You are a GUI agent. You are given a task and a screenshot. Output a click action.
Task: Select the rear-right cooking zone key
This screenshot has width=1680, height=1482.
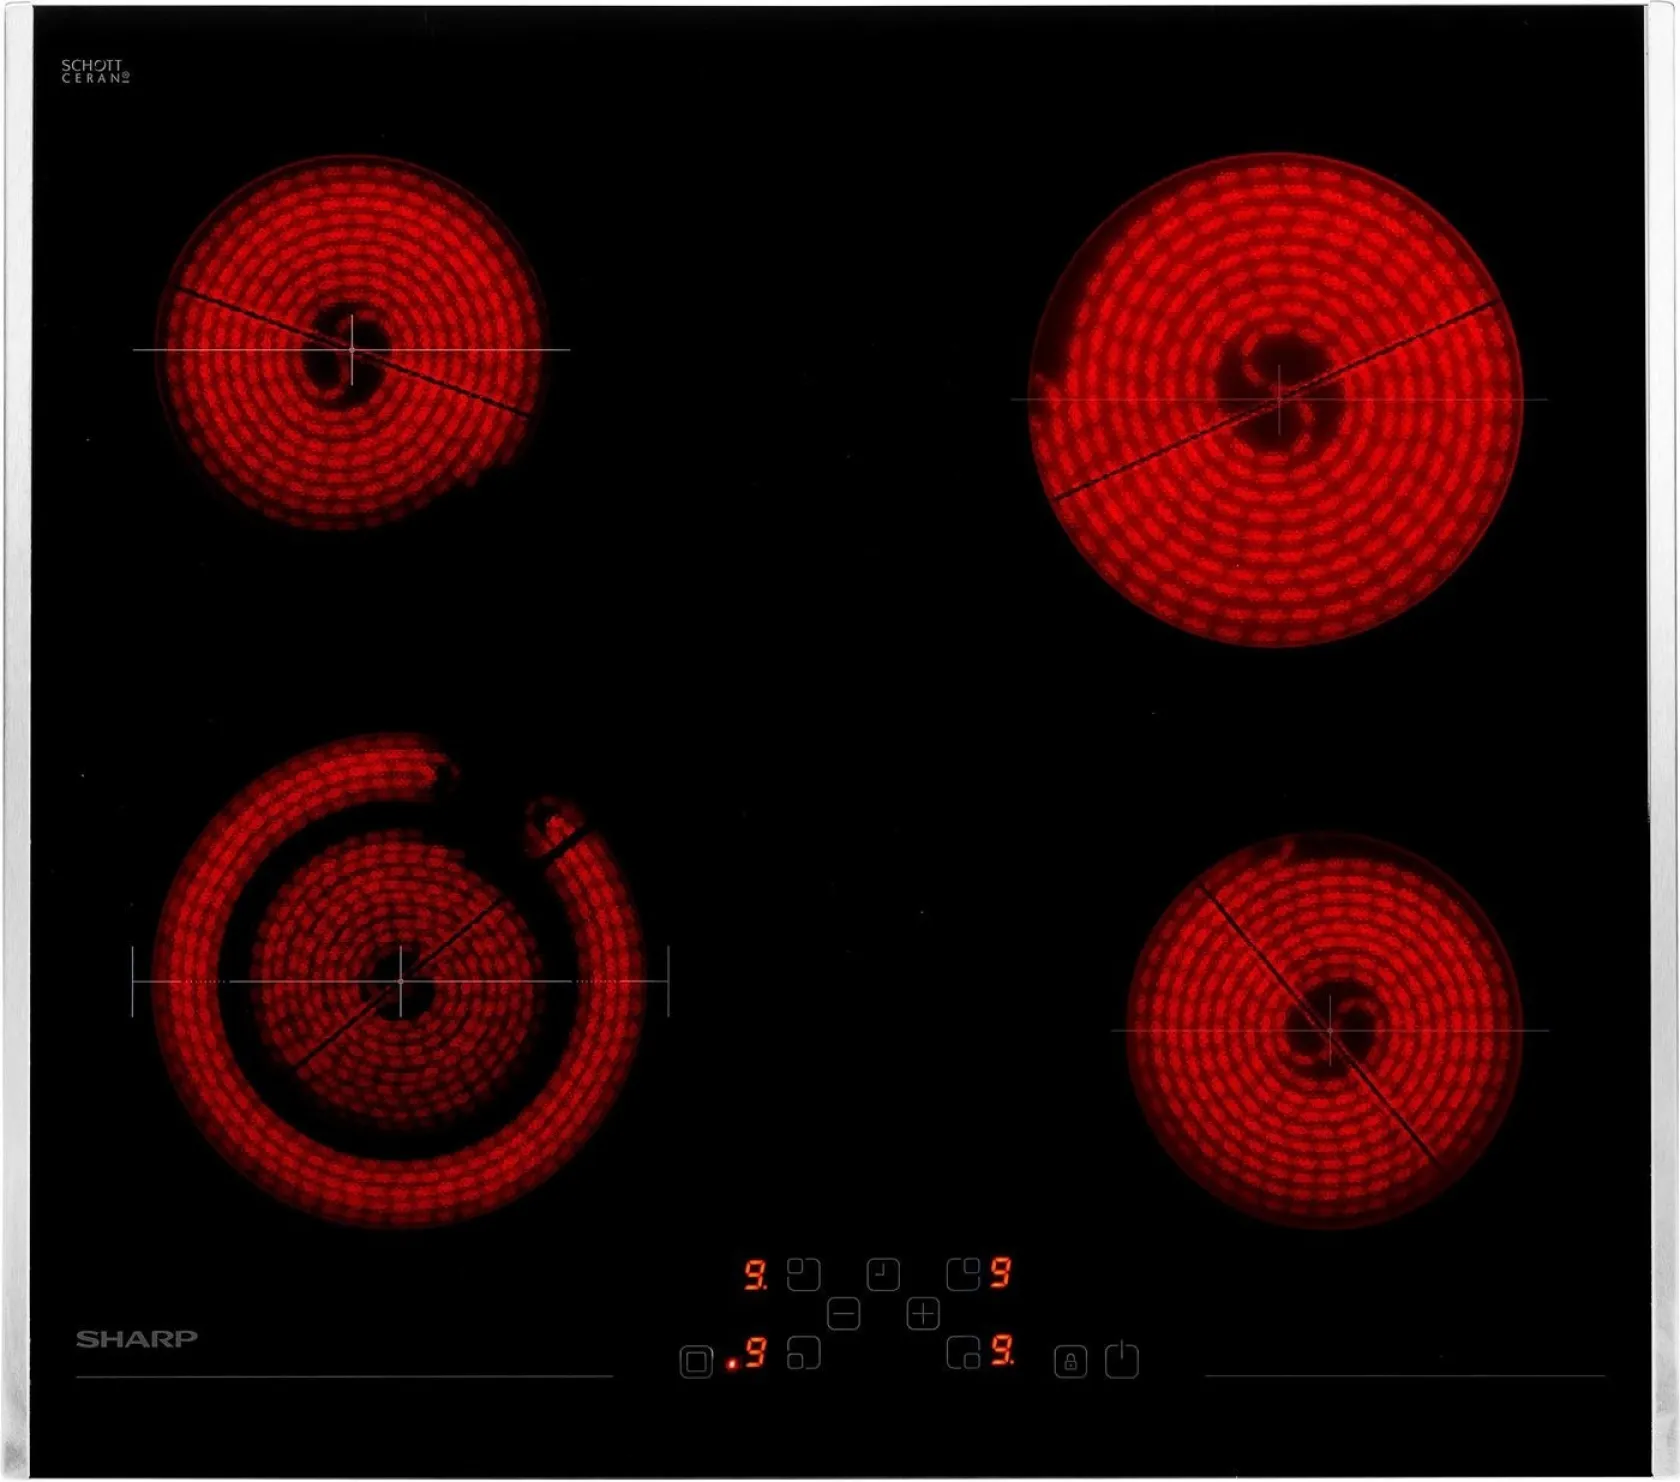pos(963,1275)
